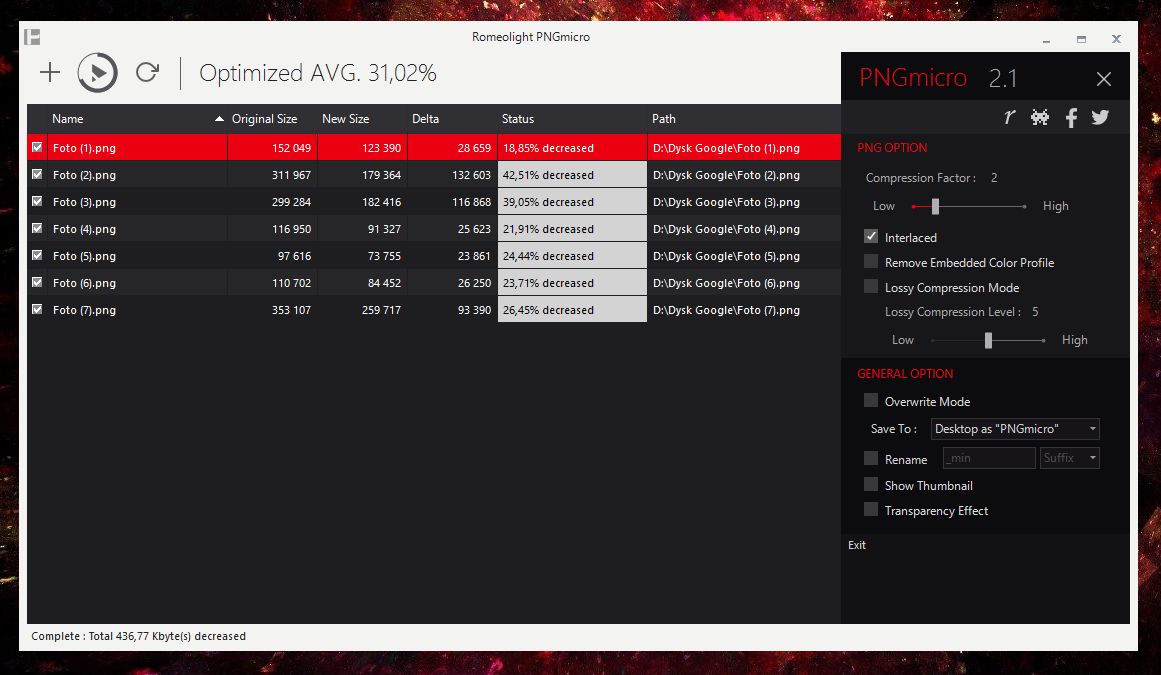Select the Foto (3).png file name
Screen dimensions: 1161x675
pos(84,202)
